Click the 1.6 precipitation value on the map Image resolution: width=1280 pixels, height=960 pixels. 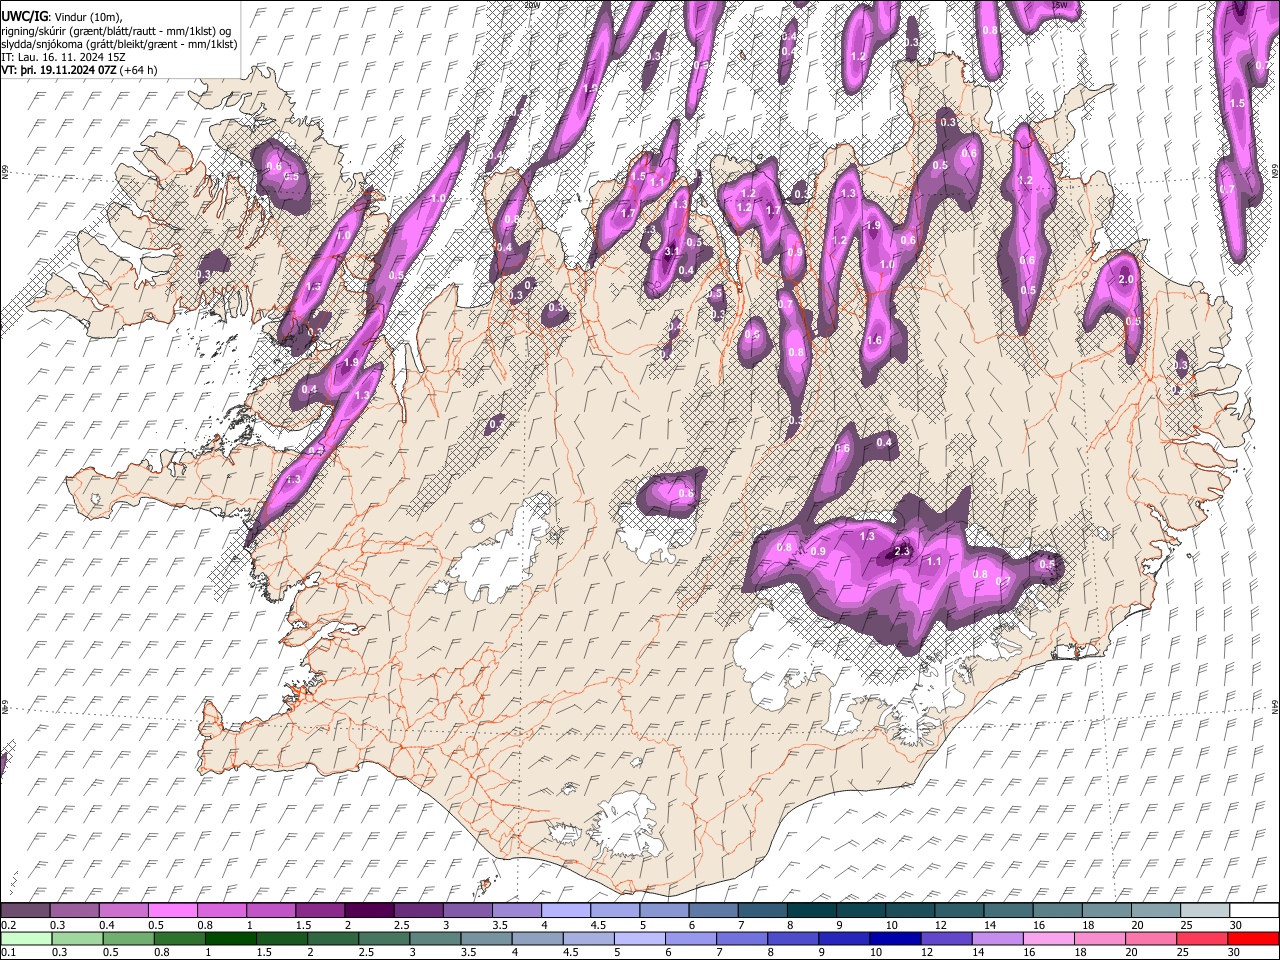[x=874, y=341]
